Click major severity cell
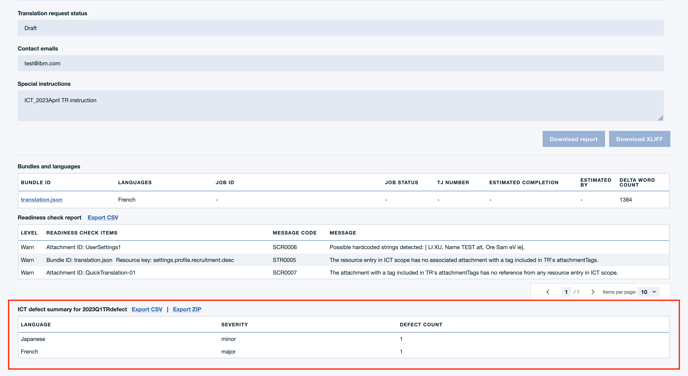688x376 pixels. pyautogui.click(x=228, y=352)
